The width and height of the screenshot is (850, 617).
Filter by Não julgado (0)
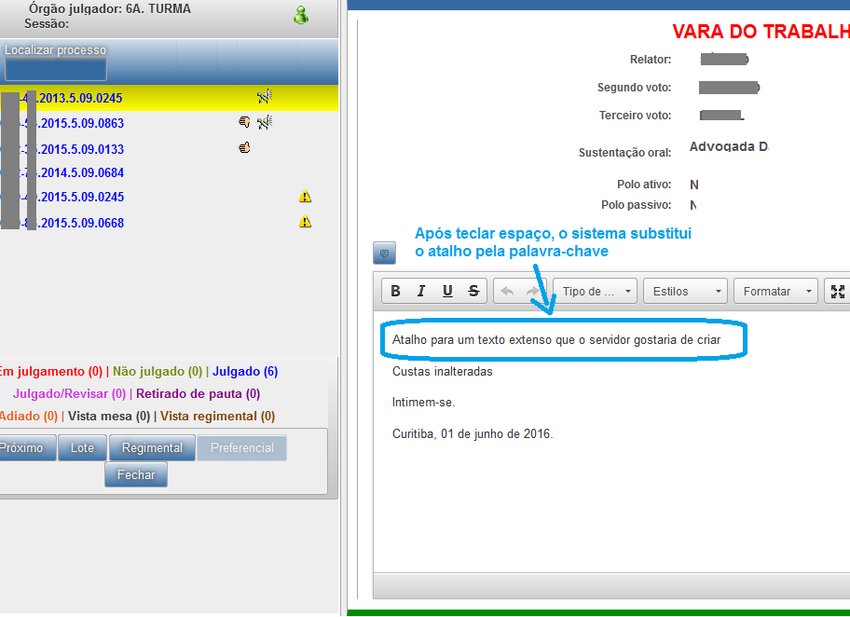pyautogui.click(x=157, y=372)
